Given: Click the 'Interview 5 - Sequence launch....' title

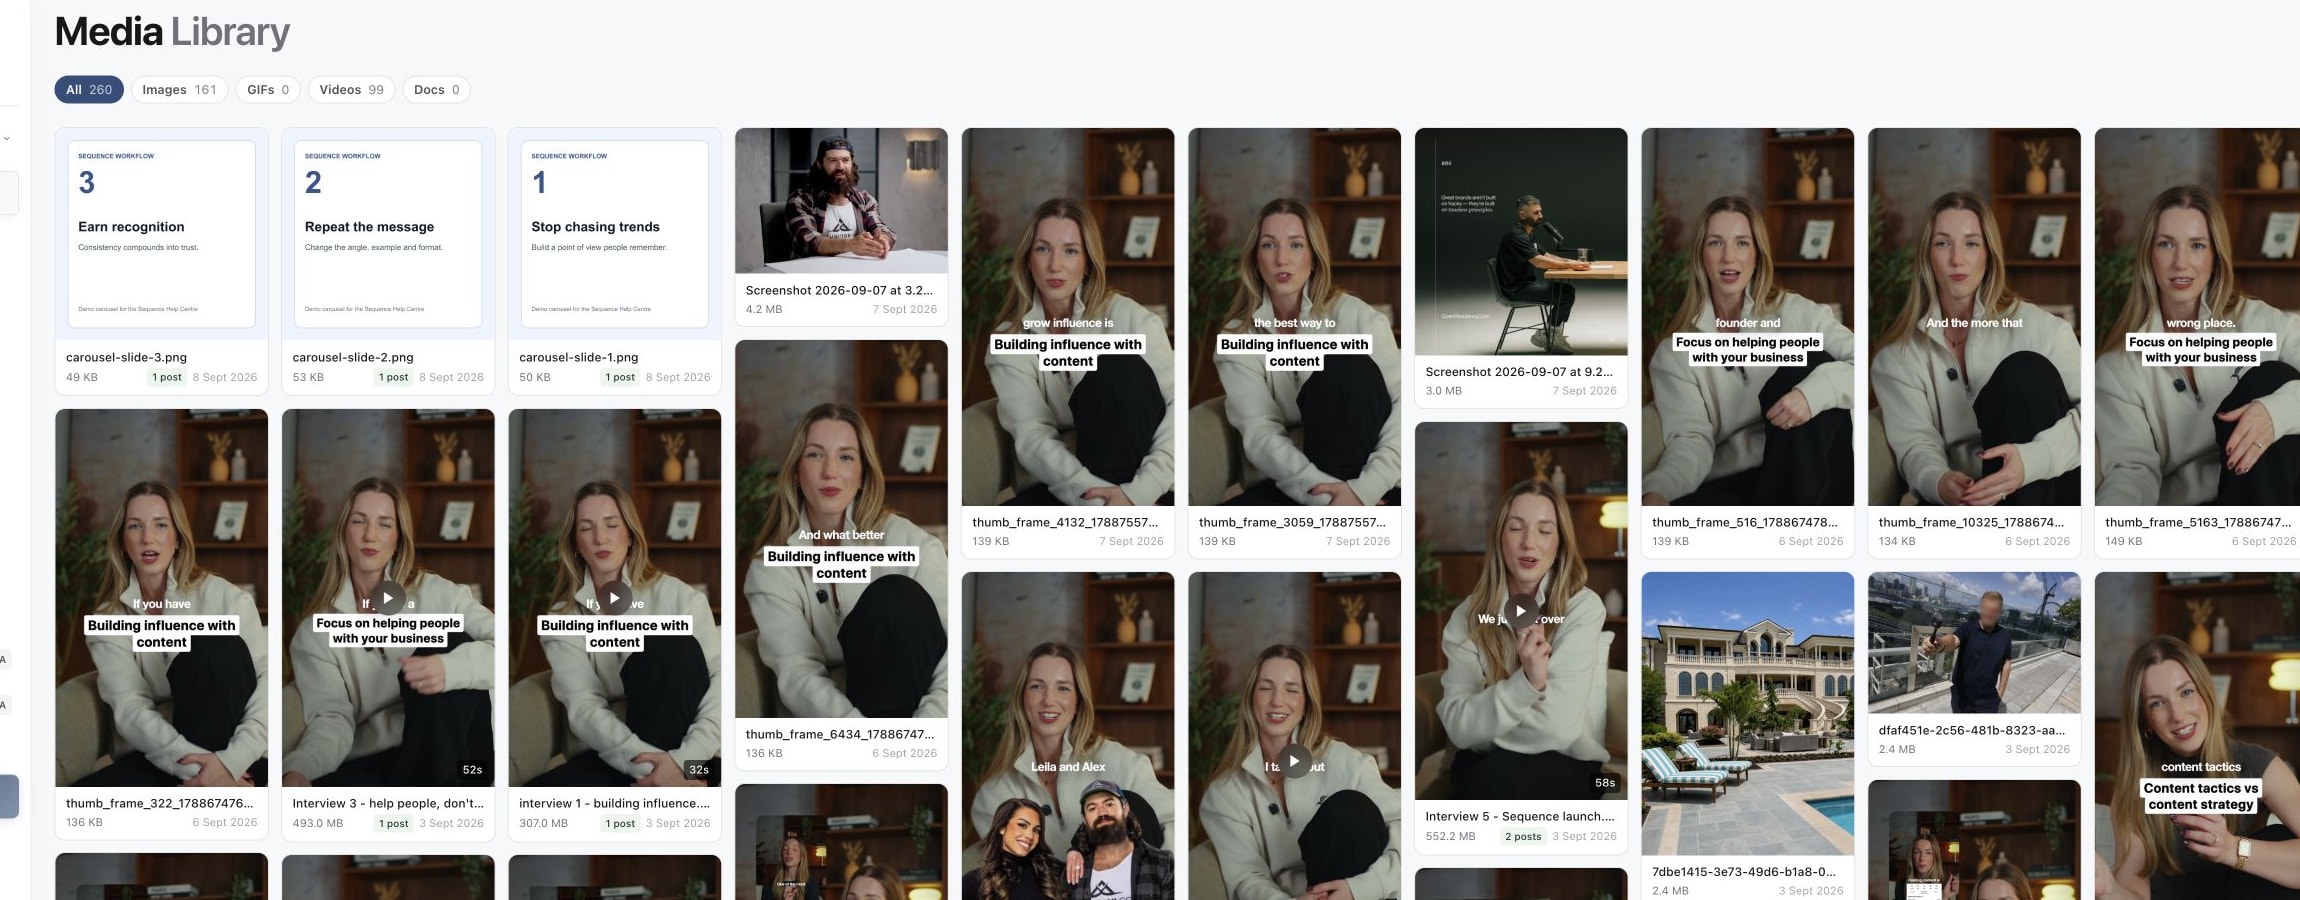Looking at the screenshot, I should pos(1520,816).
